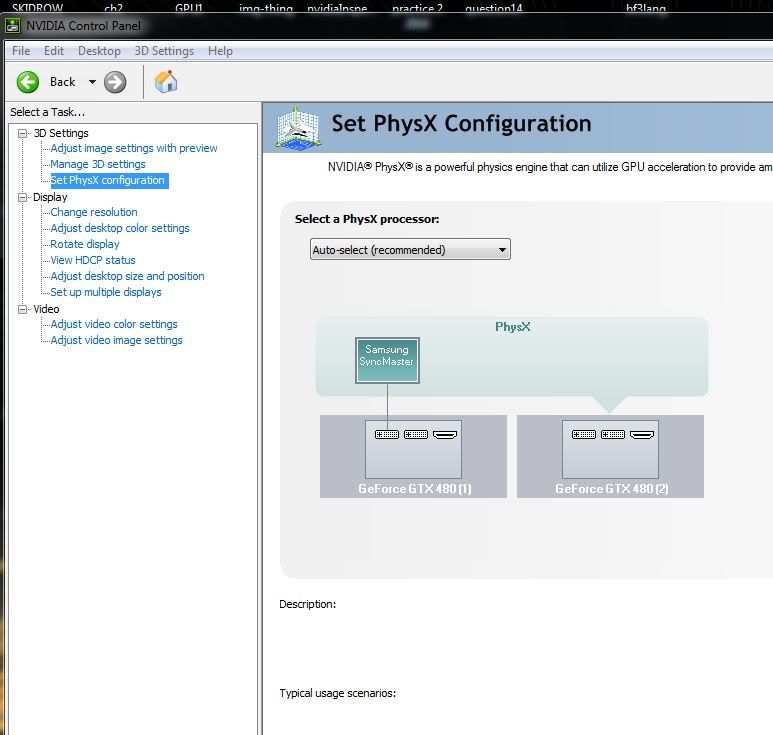Click the 'Description:' label
The height and width of the screenshot is (735, 773).
pos(308,604)
